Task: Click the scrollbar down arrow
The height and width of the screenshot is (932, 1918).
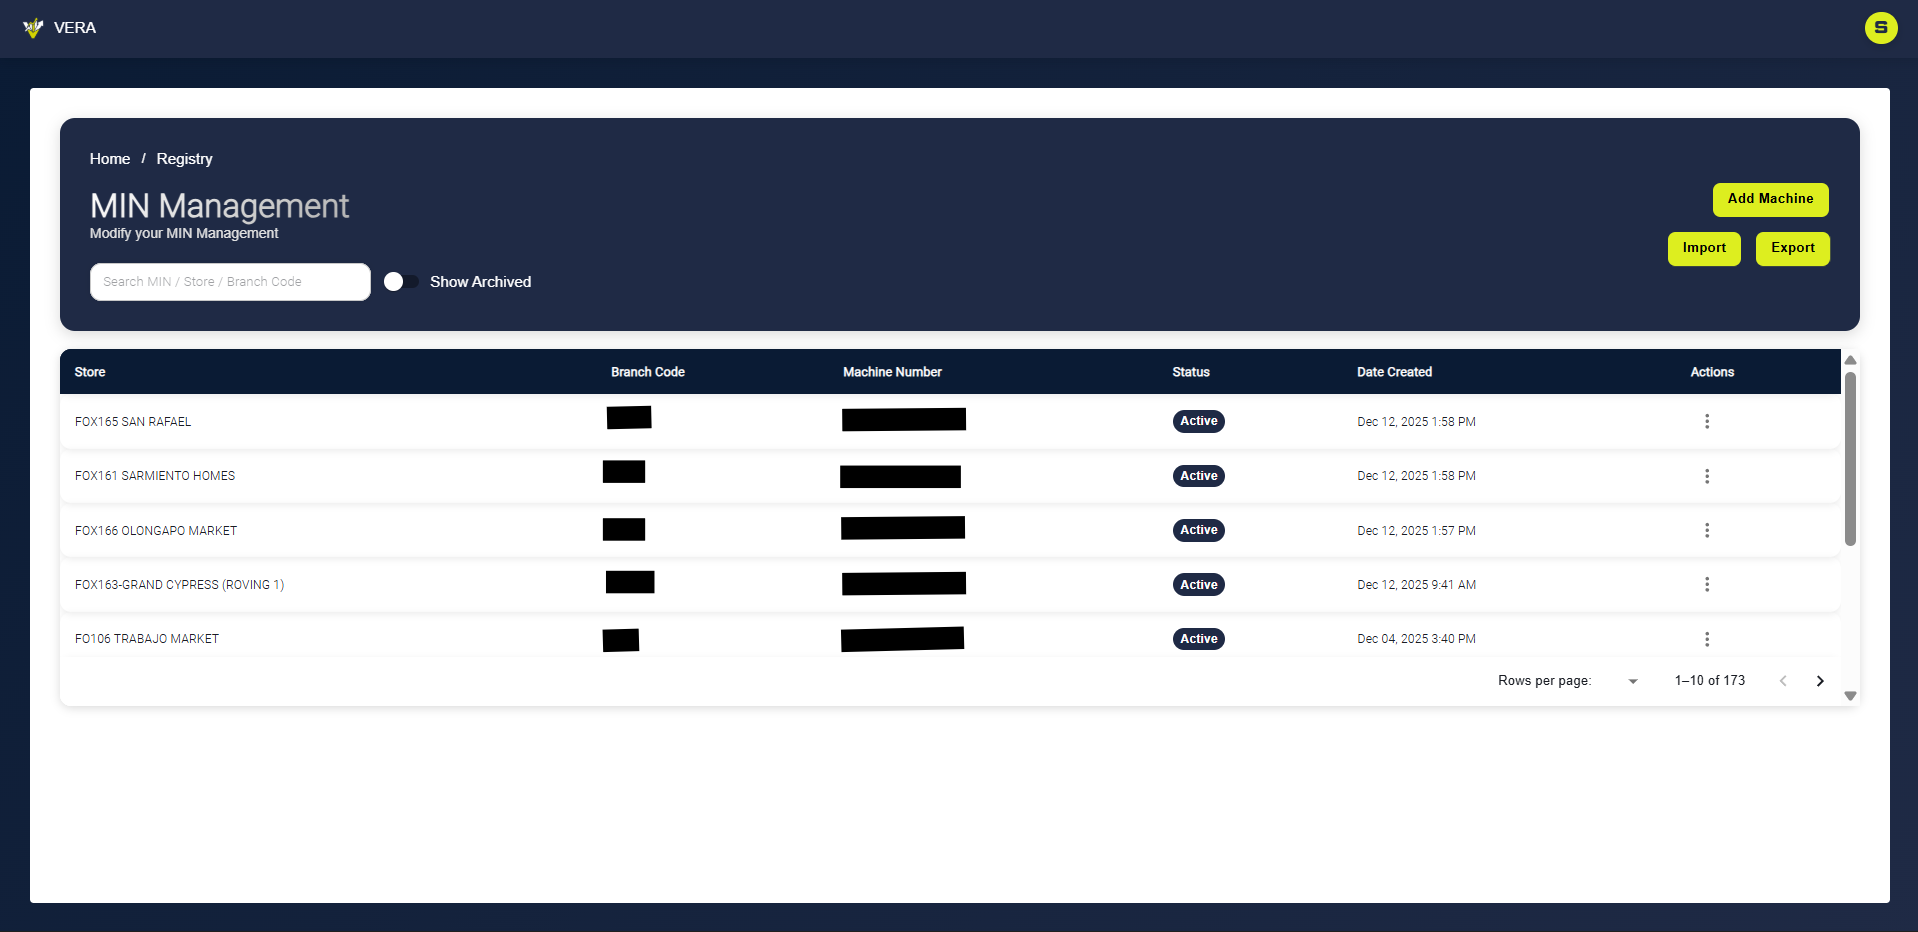Action: 1850,695
